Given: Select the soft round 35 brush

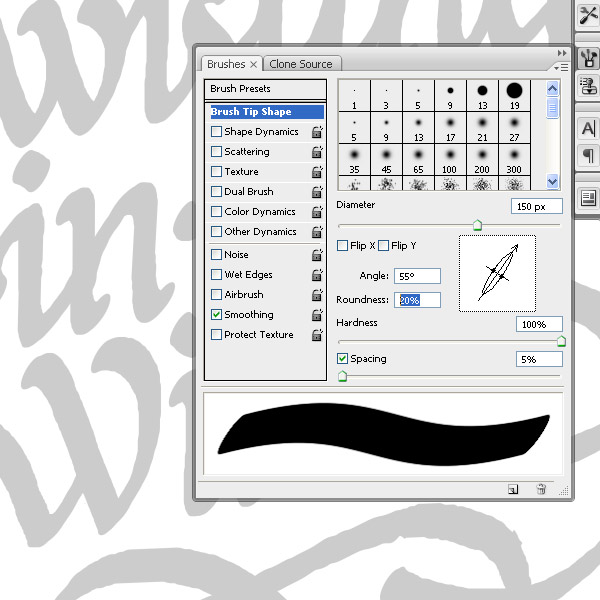Looking at the screenshot, I should tap(354, 160).
